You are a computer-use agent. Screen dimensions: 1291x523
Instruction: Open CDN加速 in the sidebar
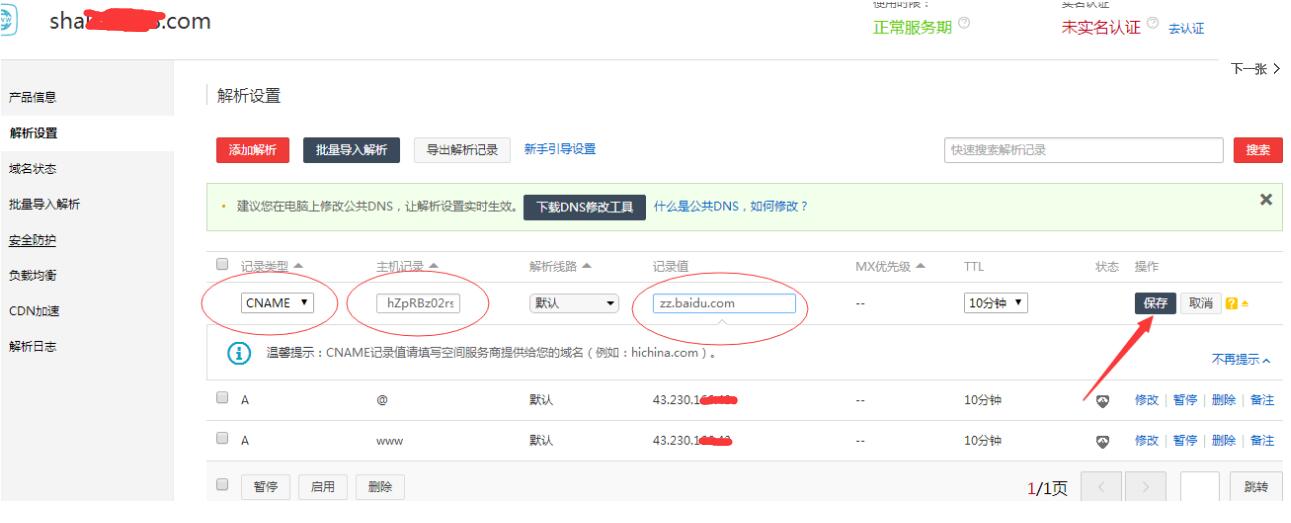coord(34,311)
